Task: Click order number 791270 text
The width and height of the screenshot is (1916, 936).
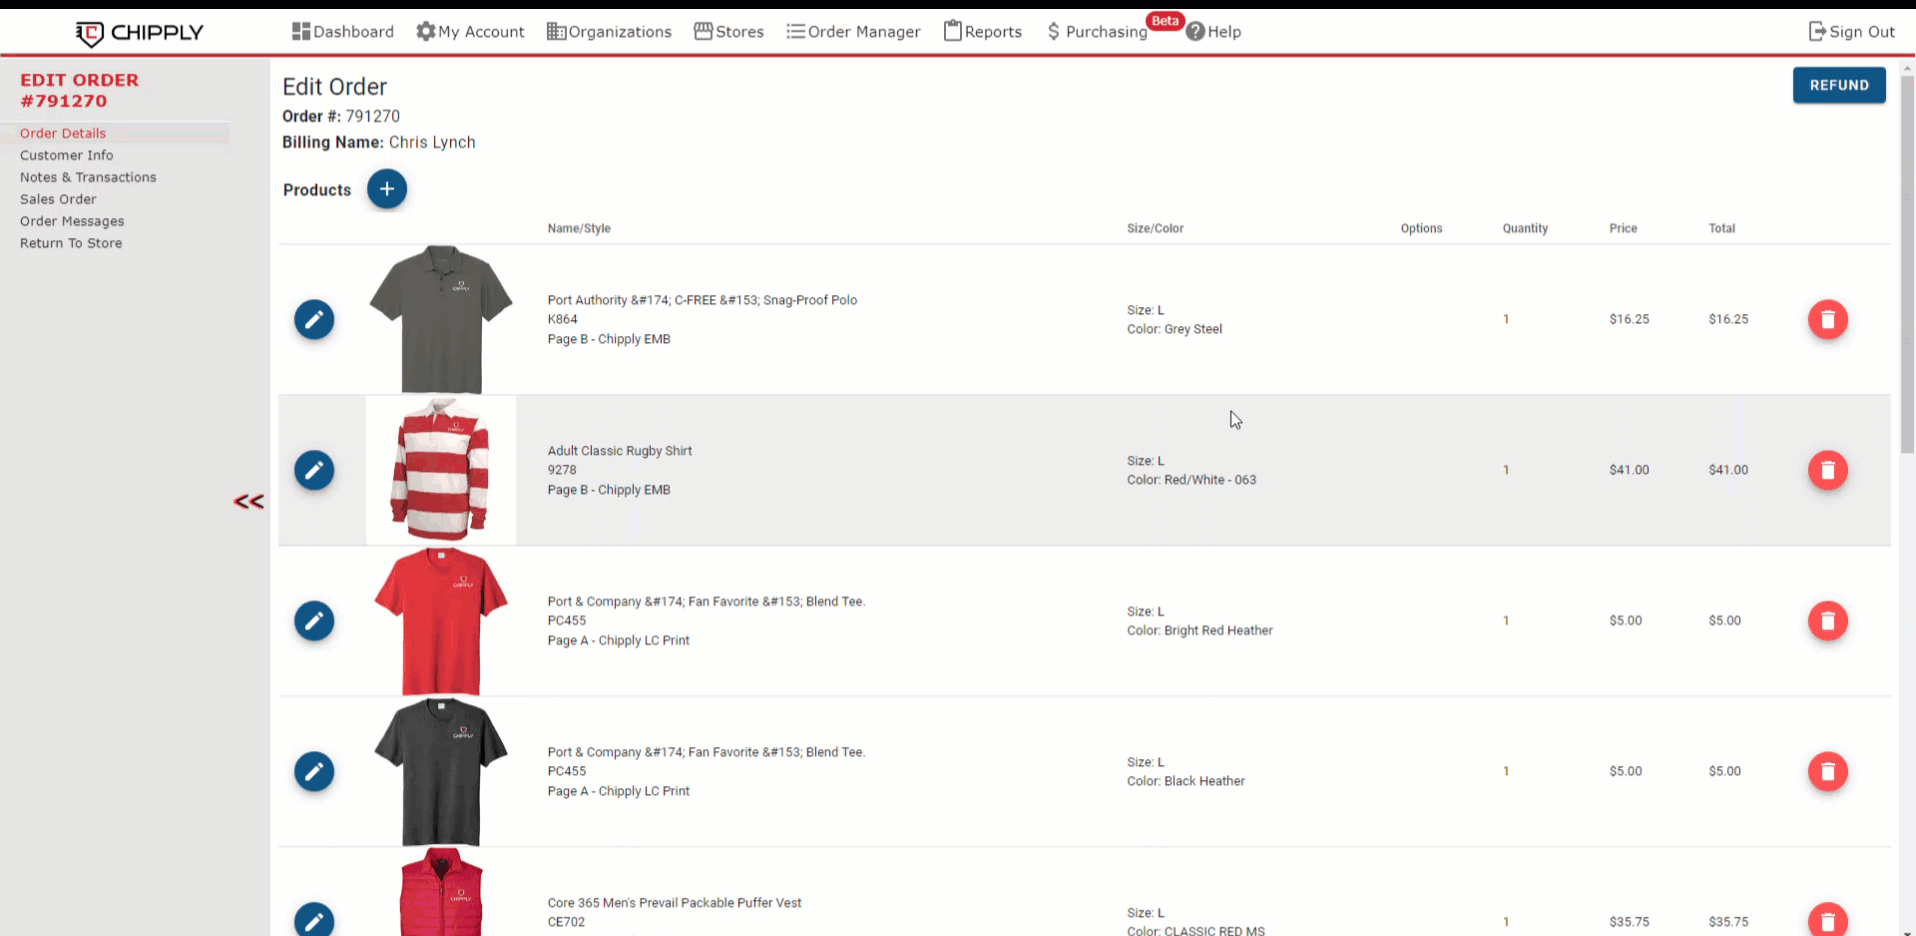Action: click(x=373, y=116)
